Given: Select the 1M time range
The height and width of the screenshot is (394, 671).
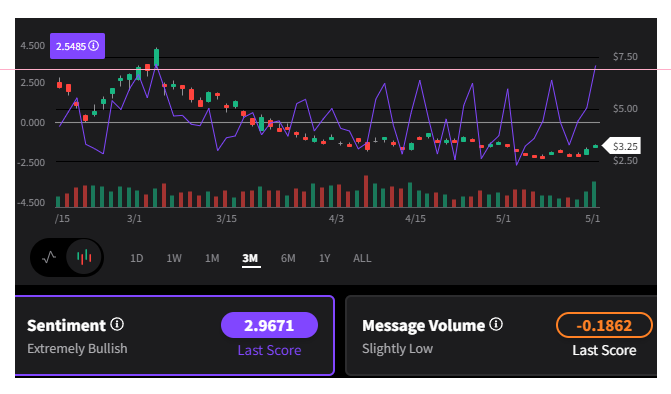Looking at the screenshot, I should coord(212,258).
